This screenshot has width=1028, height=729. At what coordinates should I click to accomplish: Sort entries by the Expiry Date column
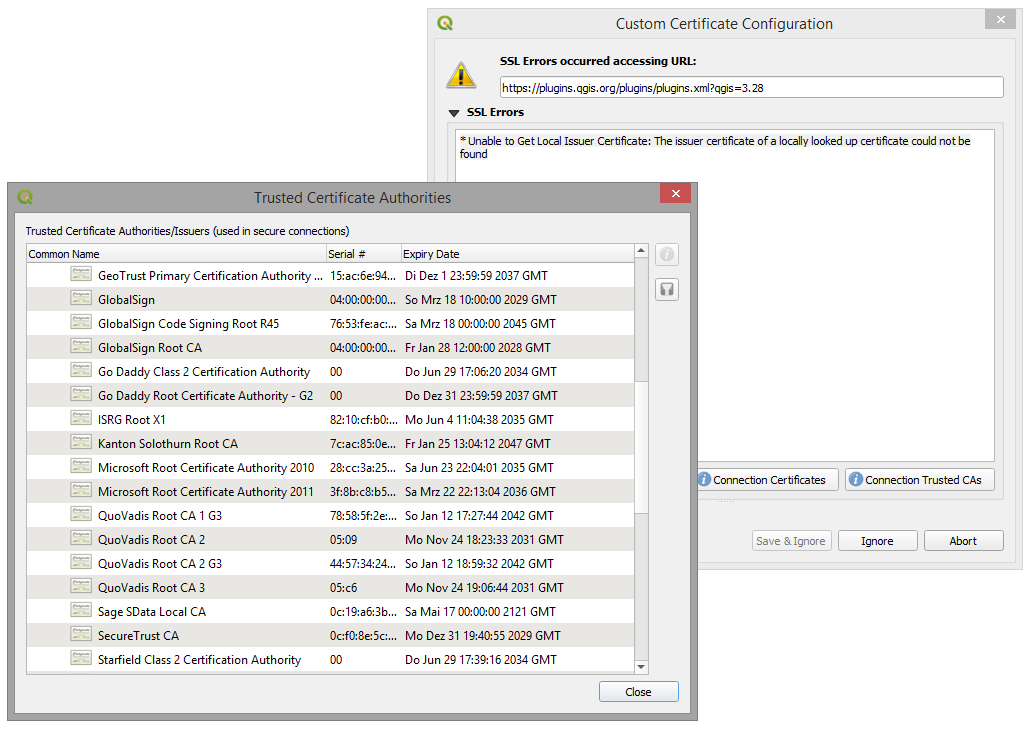436,253
